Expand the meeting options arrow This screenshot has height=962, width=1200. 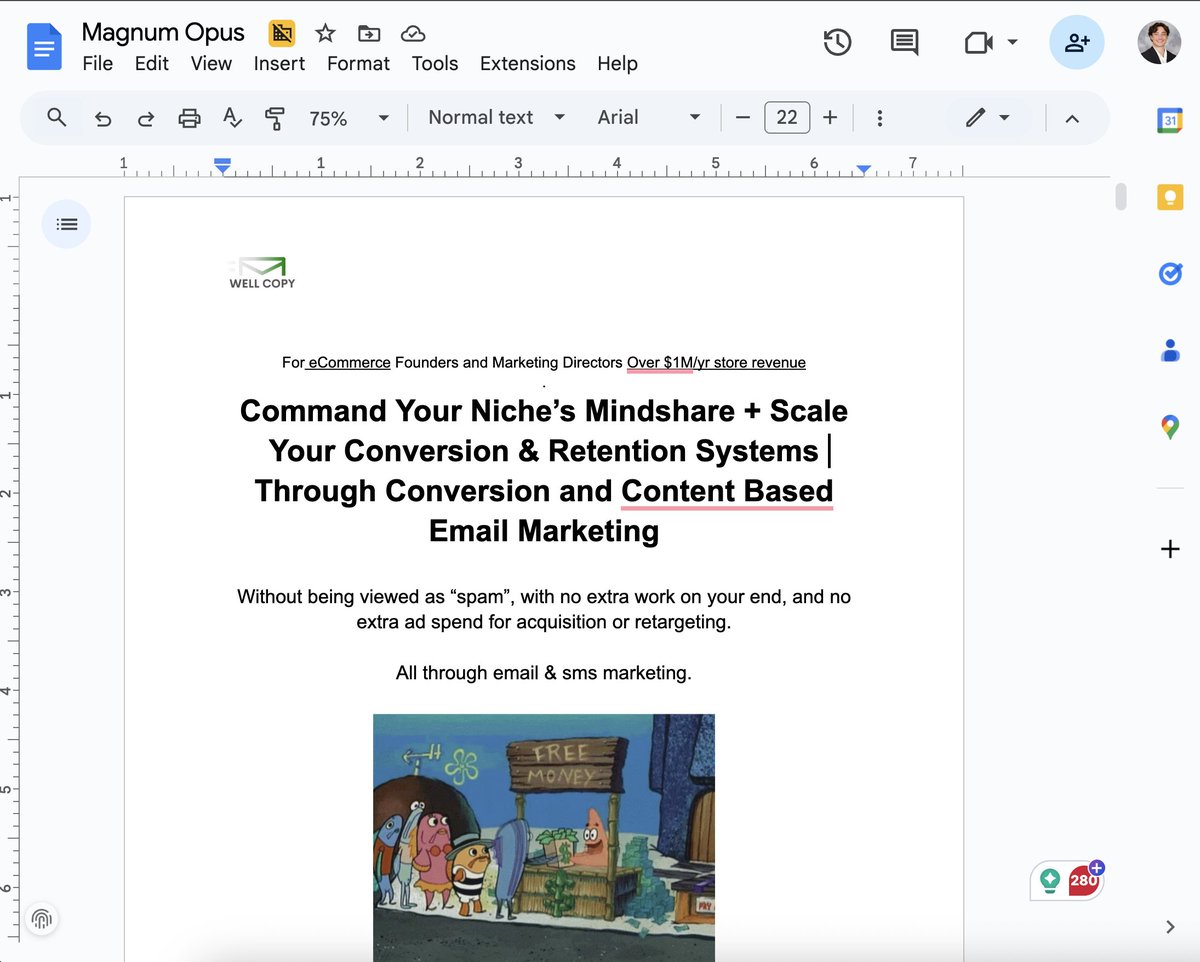(1012, 42)
